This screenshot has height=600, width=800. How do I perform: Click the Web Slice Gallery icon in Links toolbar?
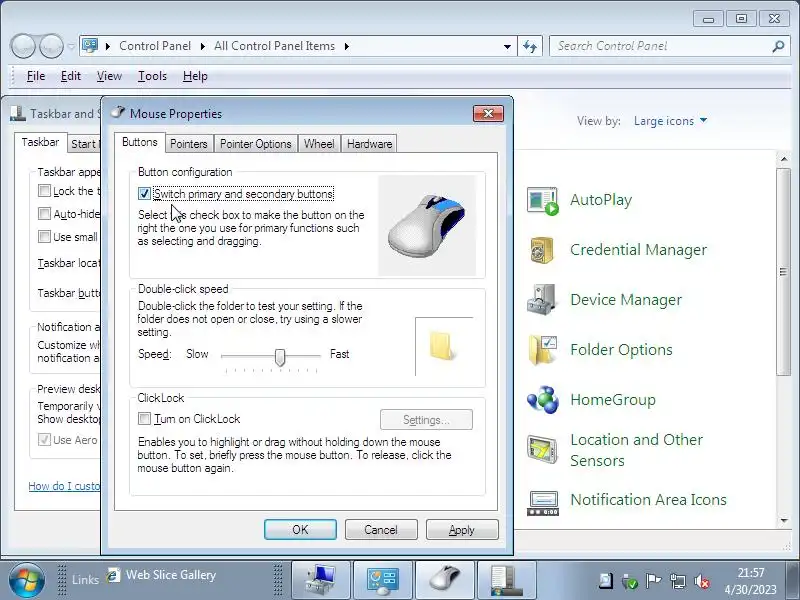[113, 576]
